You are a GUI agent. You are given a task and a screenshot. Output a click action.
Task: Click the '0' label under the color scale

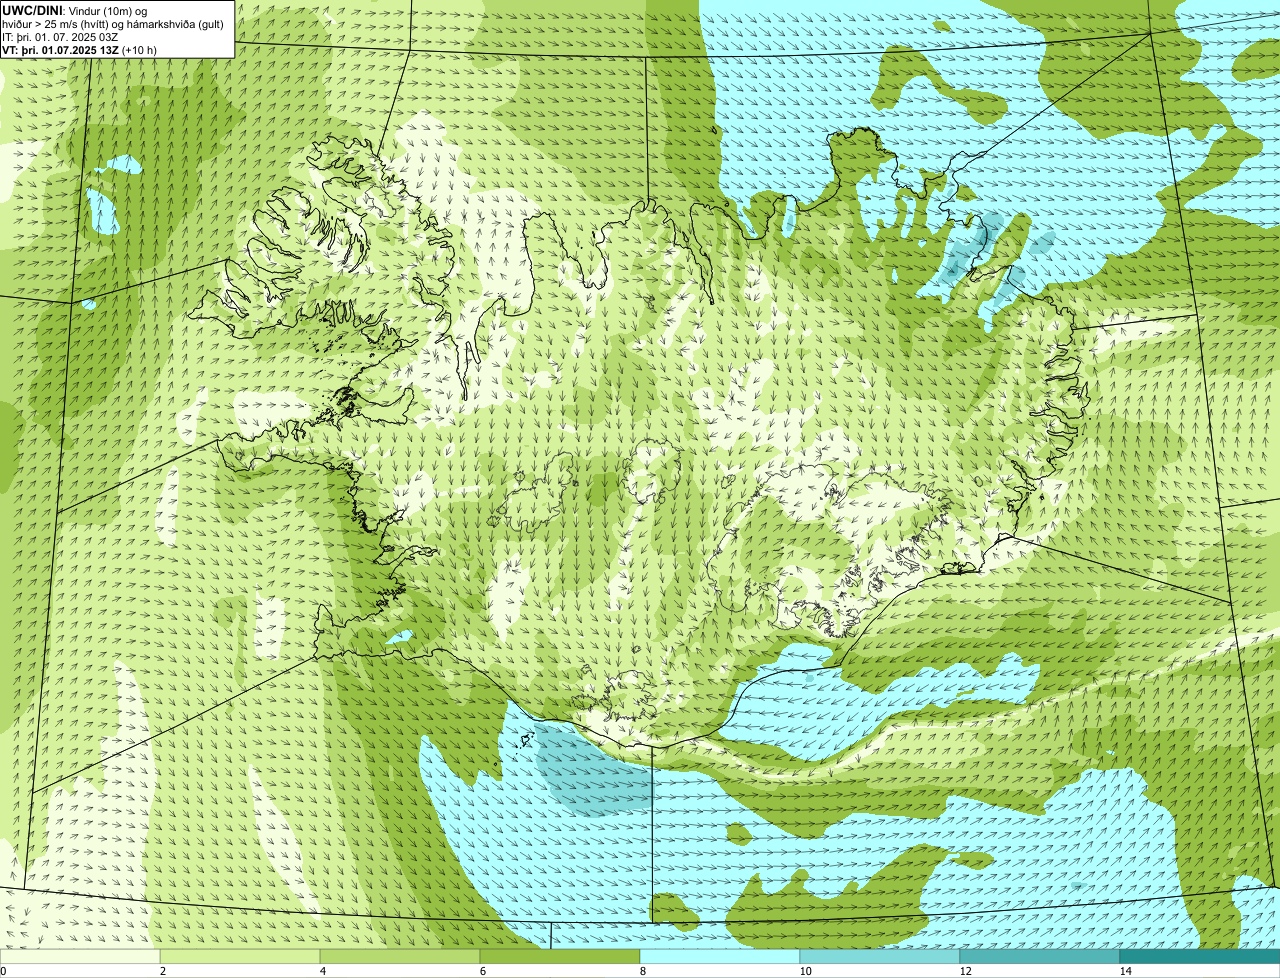point(3,971)
